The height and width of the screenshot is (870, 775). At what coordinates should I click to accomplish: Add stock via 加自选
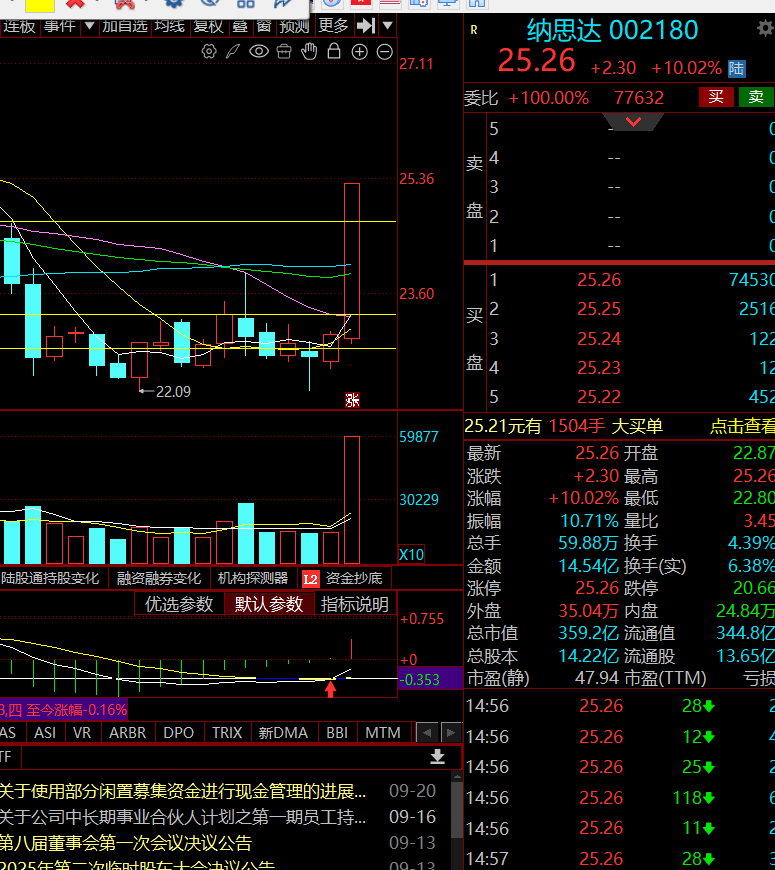pos(125,26)
